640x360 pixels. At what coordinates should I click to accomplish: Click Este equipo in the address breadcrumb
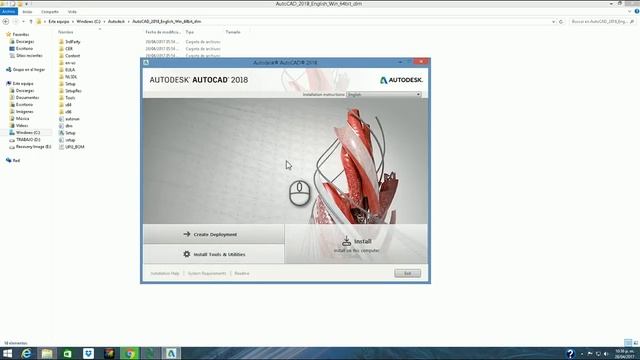tap(59, 21)
